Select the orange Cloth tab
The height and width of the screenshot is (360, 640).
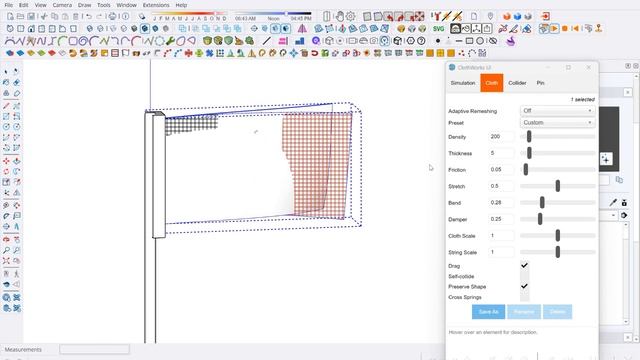tap(491, 83)
